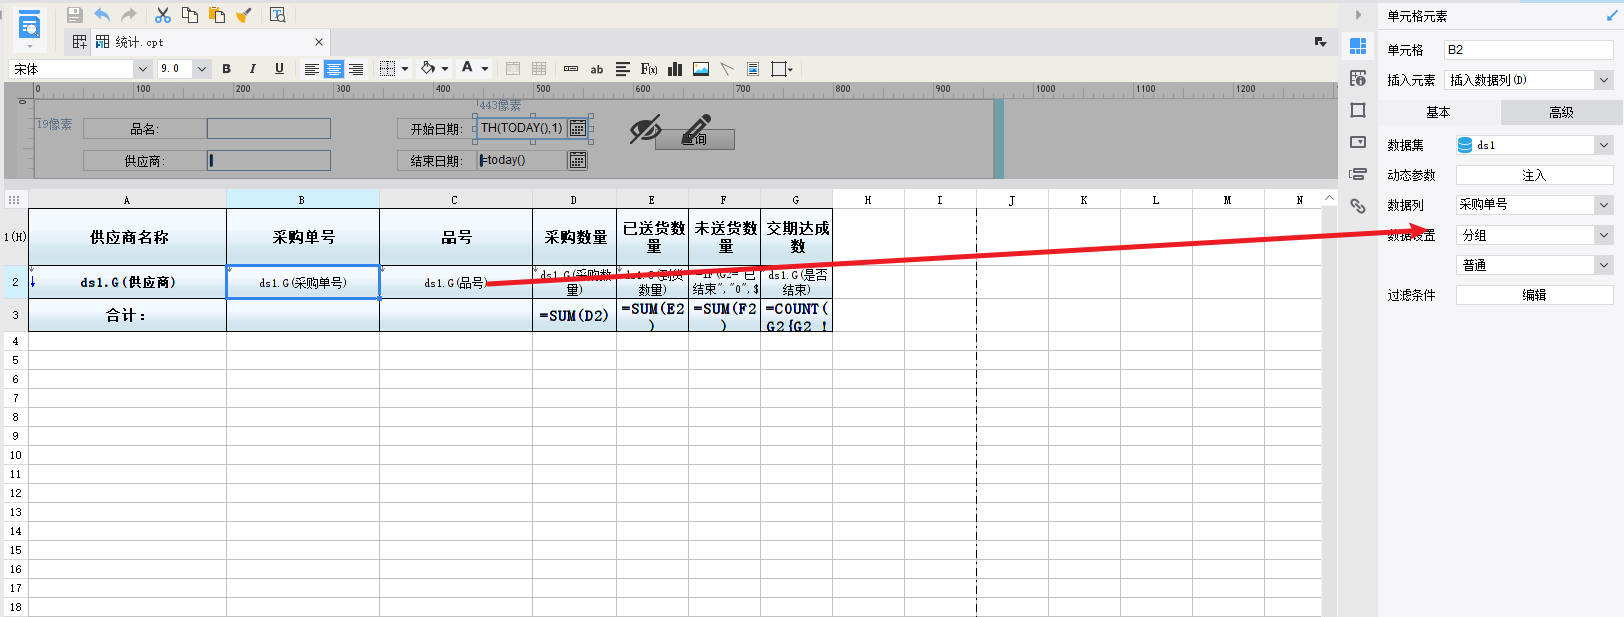1624x617 pixels.
Task: Click the 供应商 input field in the parameter pane
Action: point(269,160)
